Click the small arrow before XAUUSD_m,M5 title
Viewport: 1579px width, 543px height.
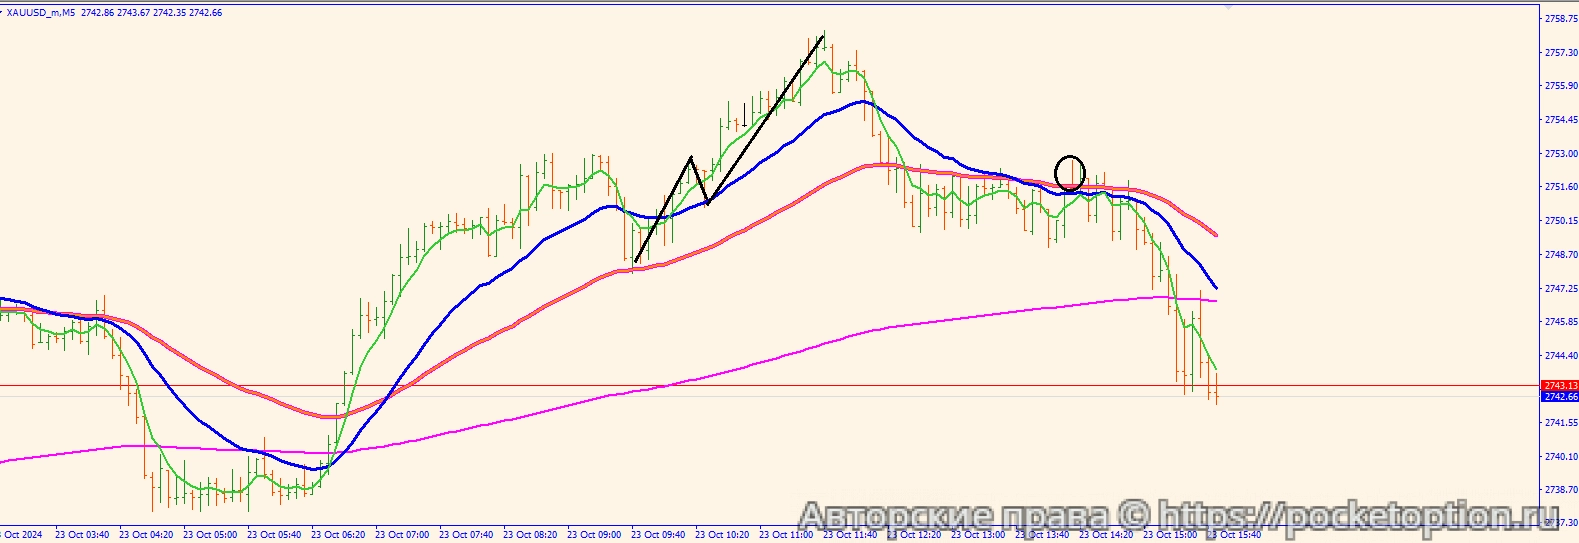2,13
